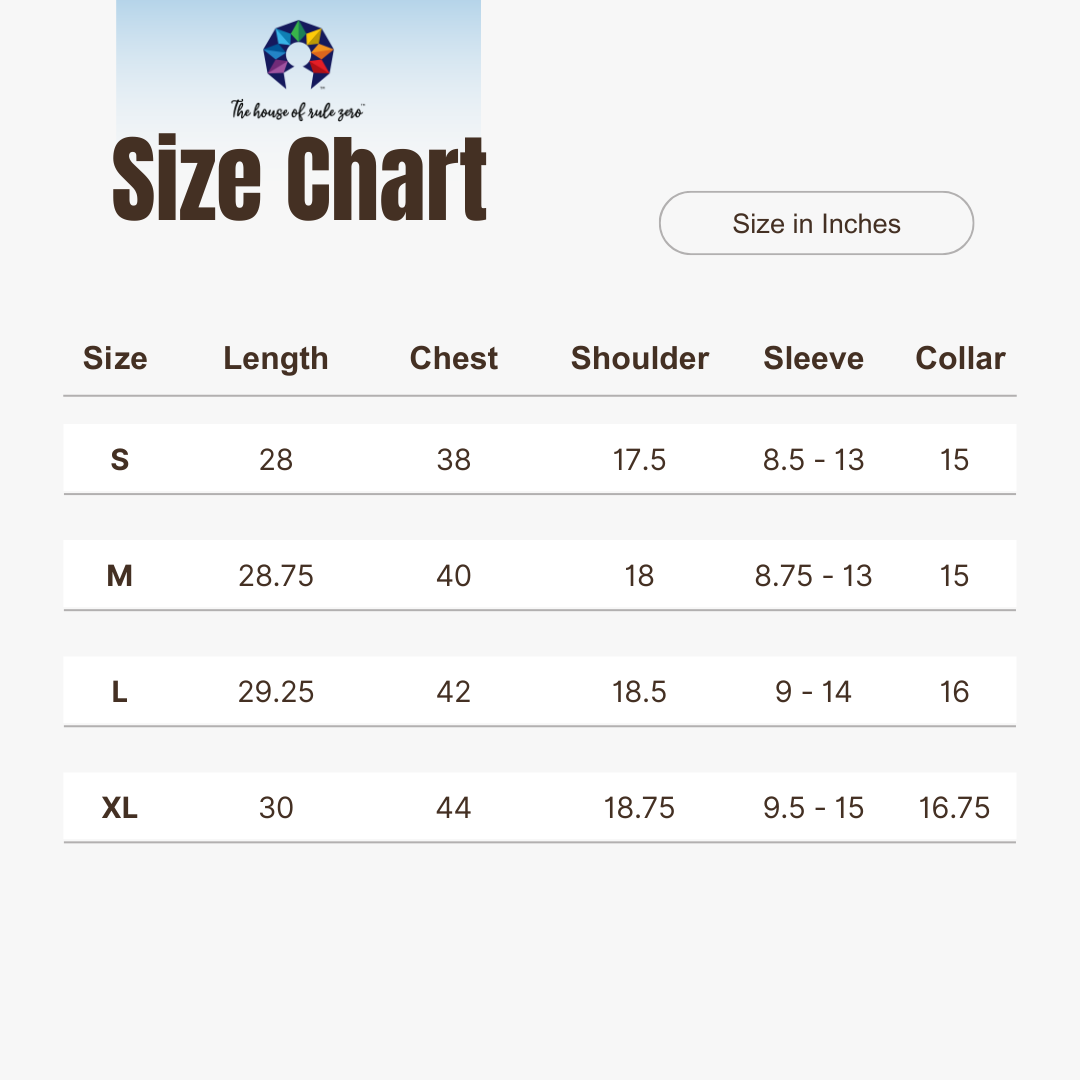Viewport: 1080px width, 1080px height.
Task: Click the Sleeve column header
Action: pyautogui.click(x=813, y=358)
